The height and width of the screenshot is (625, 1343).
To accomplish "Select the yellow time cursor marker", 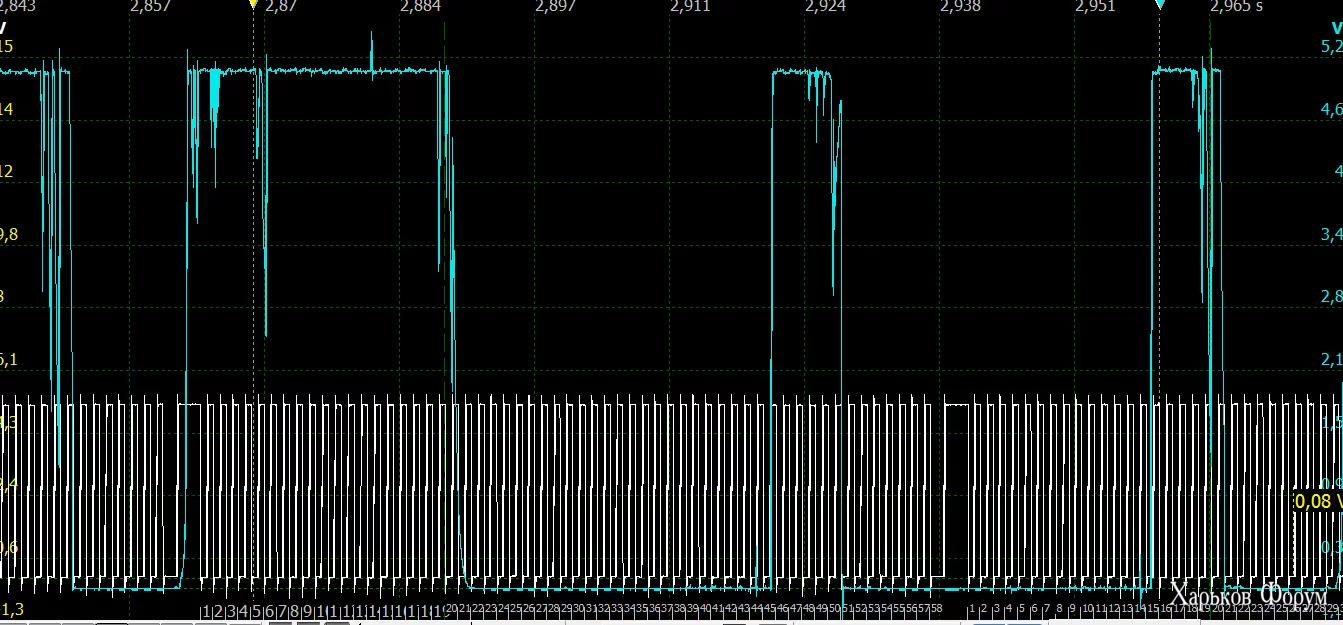I will [x=253, y=5].
